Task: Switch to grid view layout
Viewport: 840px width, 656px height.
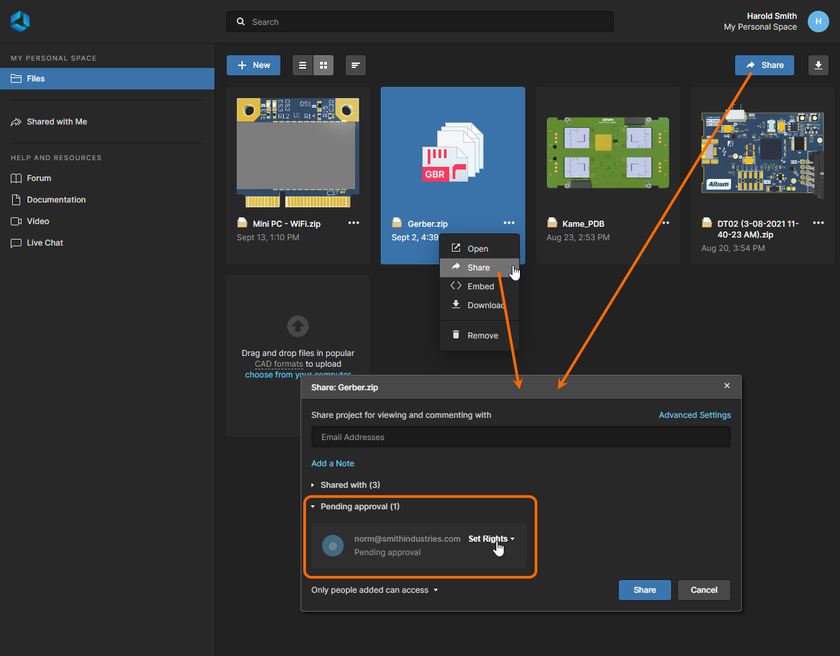Action: 322,64
